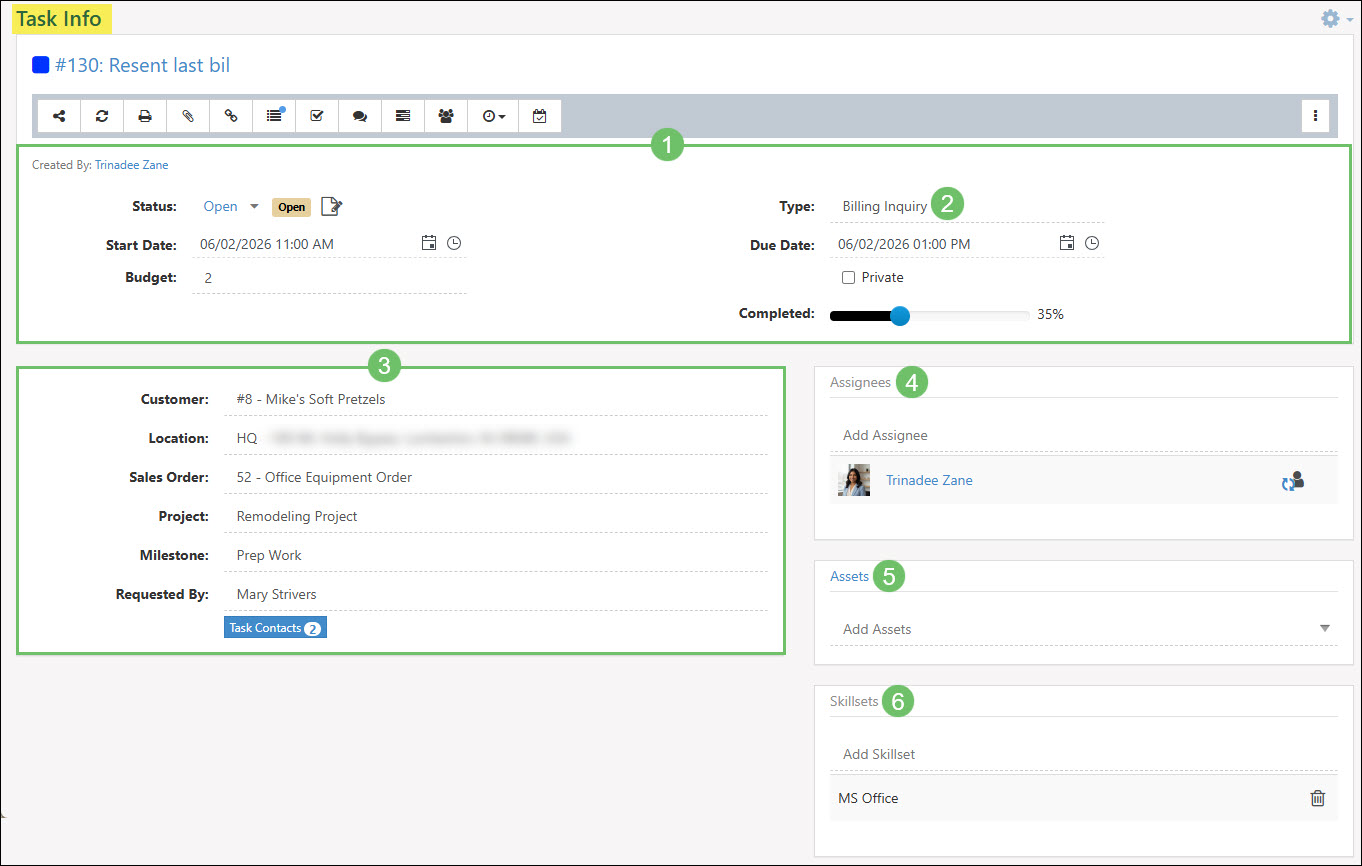Click the Assets heading link
The height and width of the screenshot is (866, 1362).
tap(849, 576)
